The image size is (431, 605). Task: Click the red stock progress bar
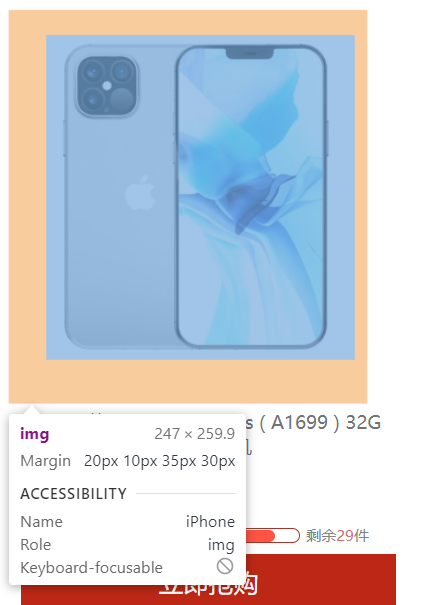pyautogui.click(x=272, y=536)
